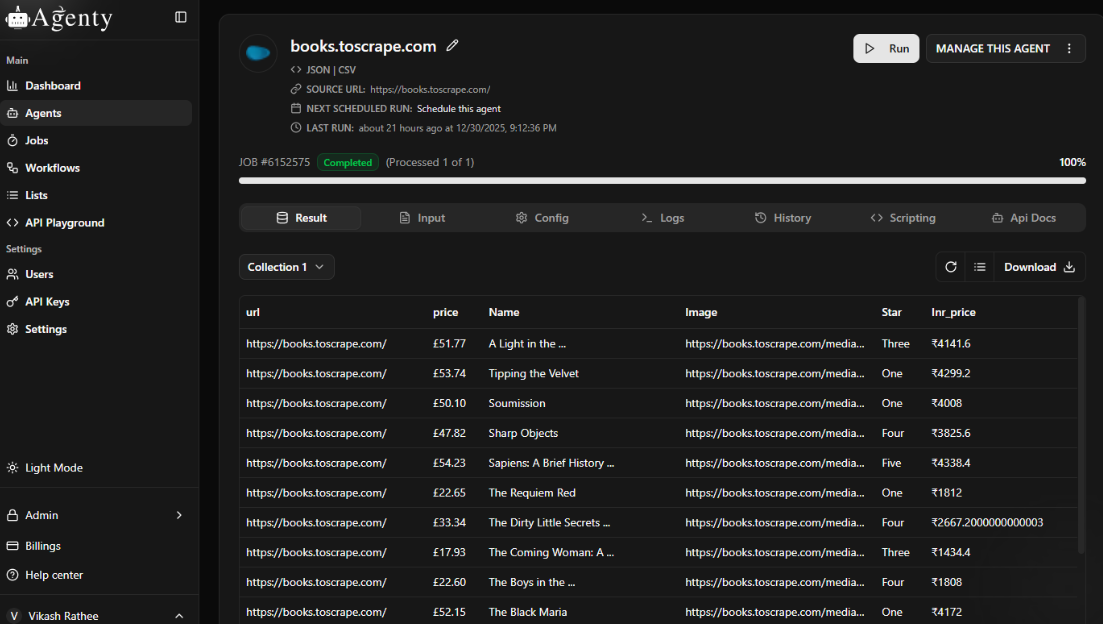The height and width of the screenshot is (624, 1103).
Task: Click the The Black Maria cell
Action: 528,612
